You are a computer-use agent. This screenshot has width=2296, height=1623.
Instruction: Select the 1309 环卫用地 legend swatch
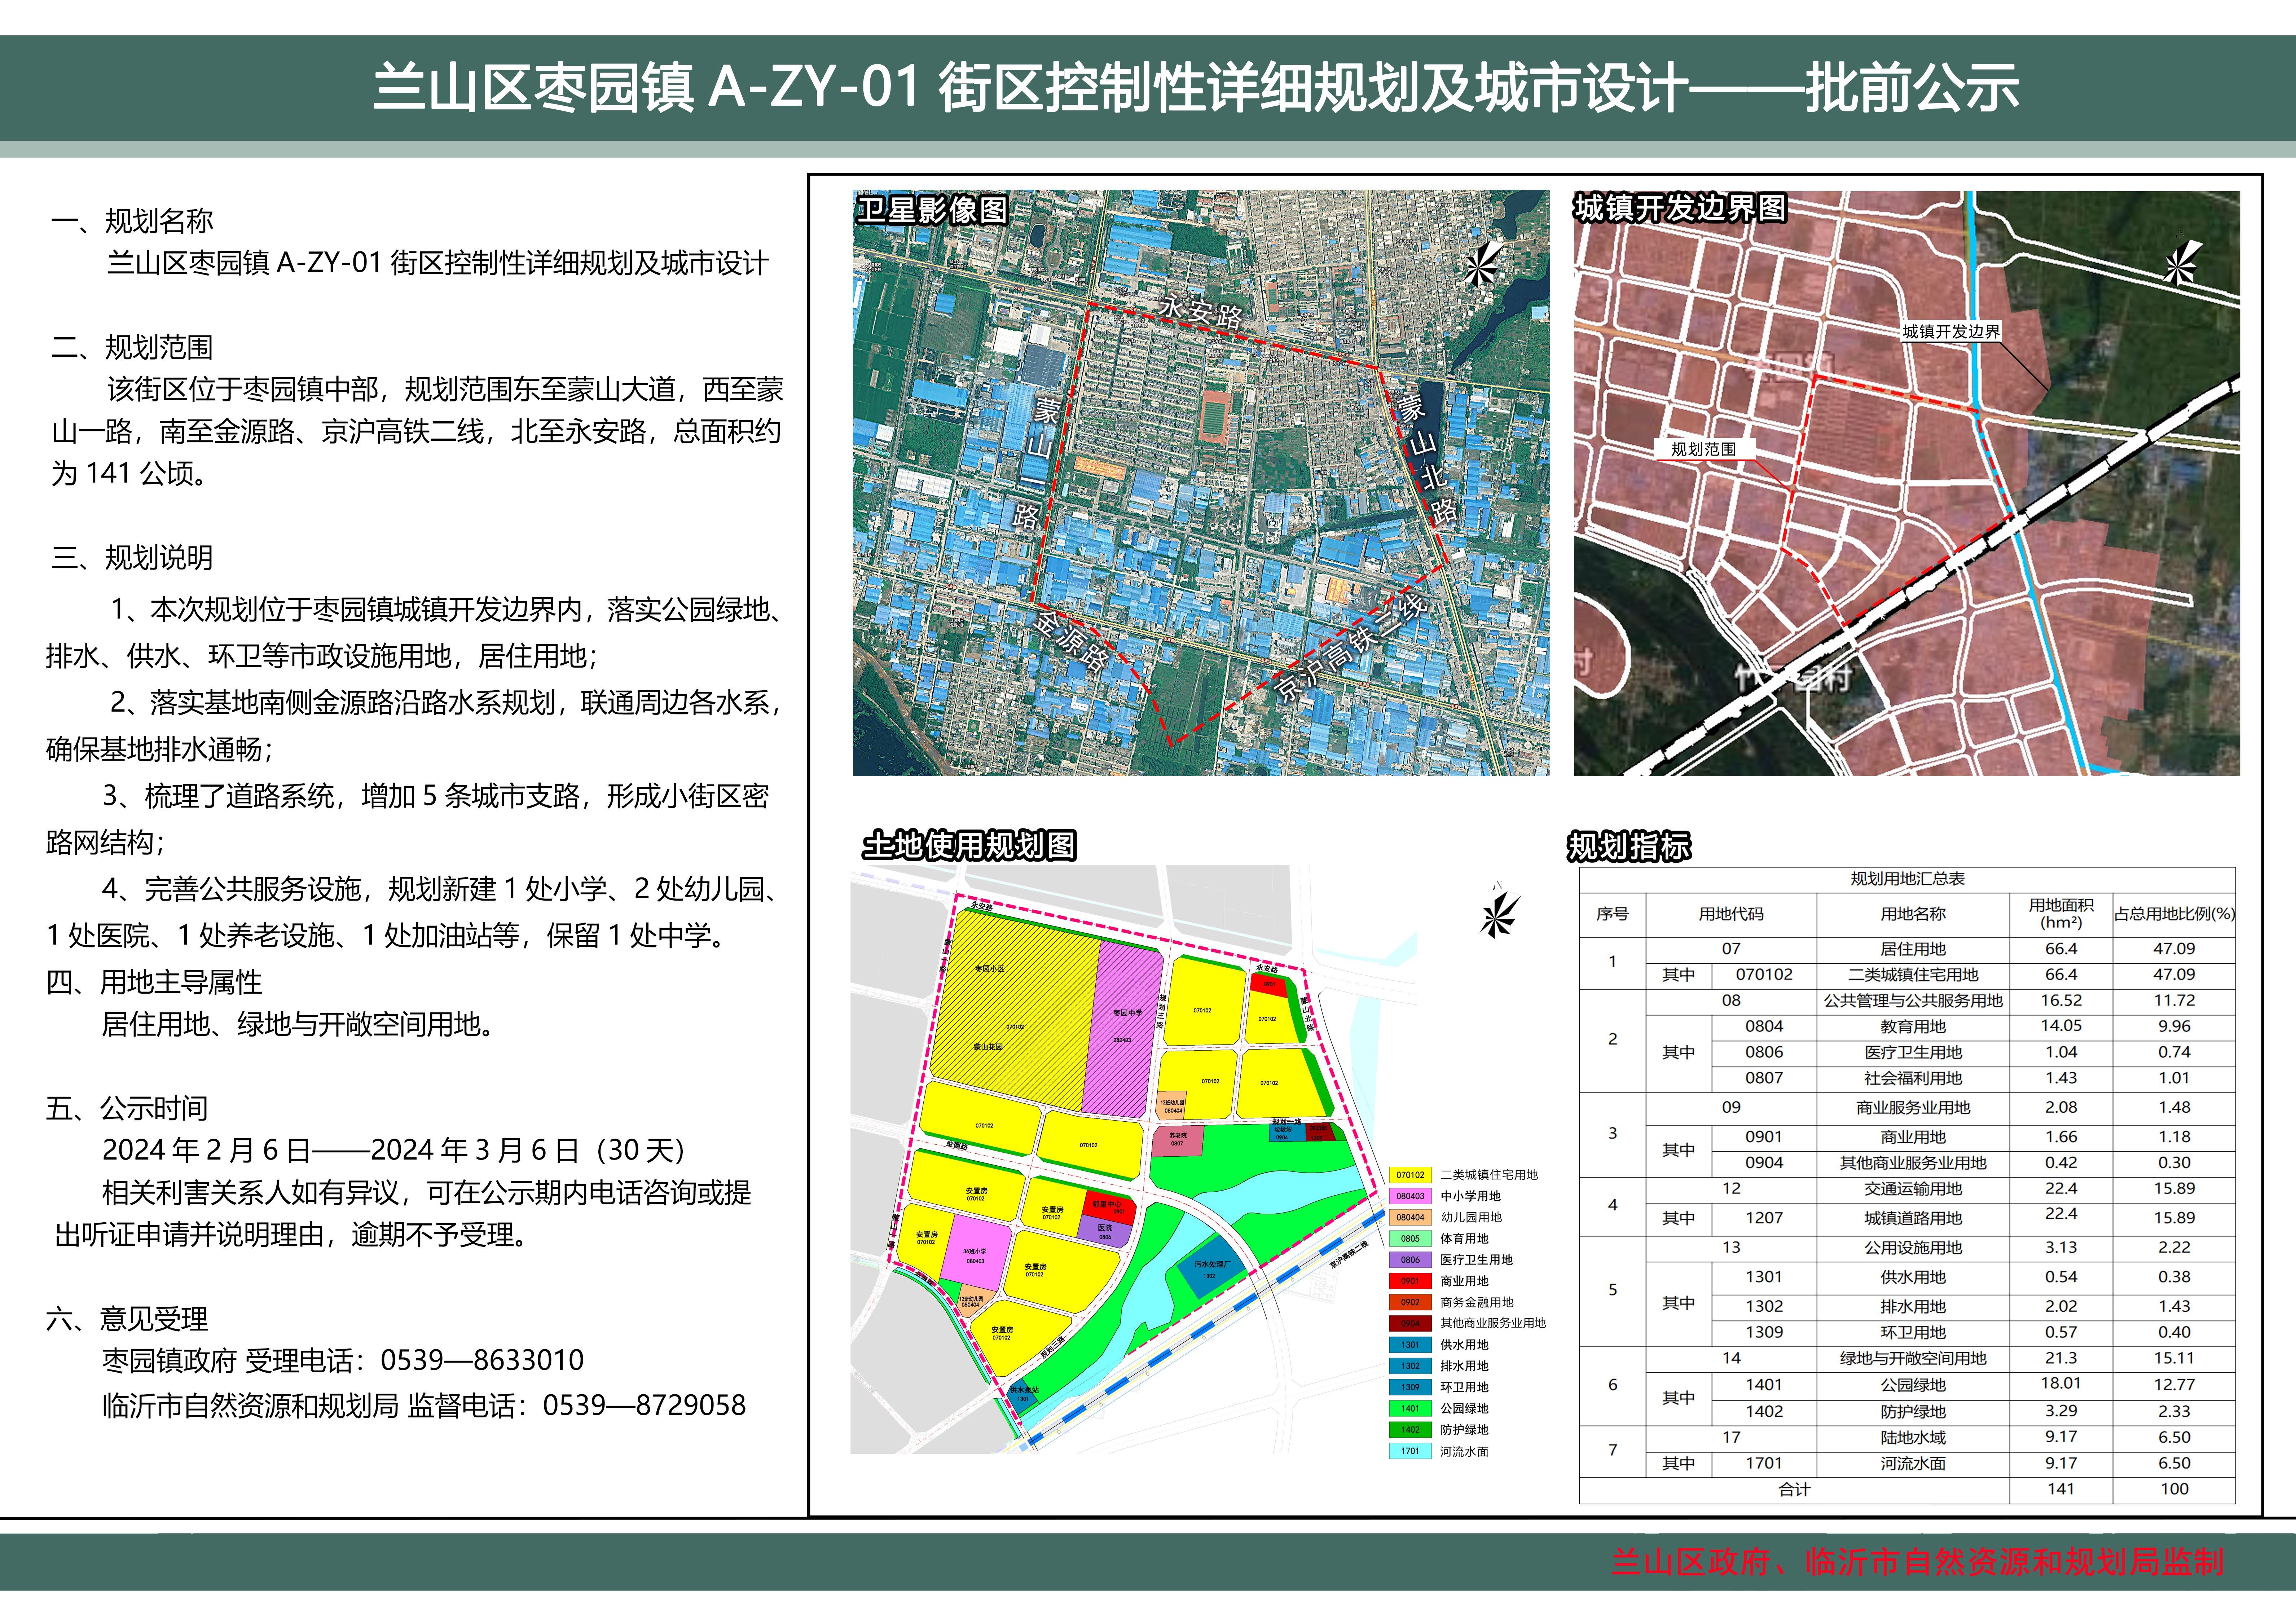pos(1410,1387)
